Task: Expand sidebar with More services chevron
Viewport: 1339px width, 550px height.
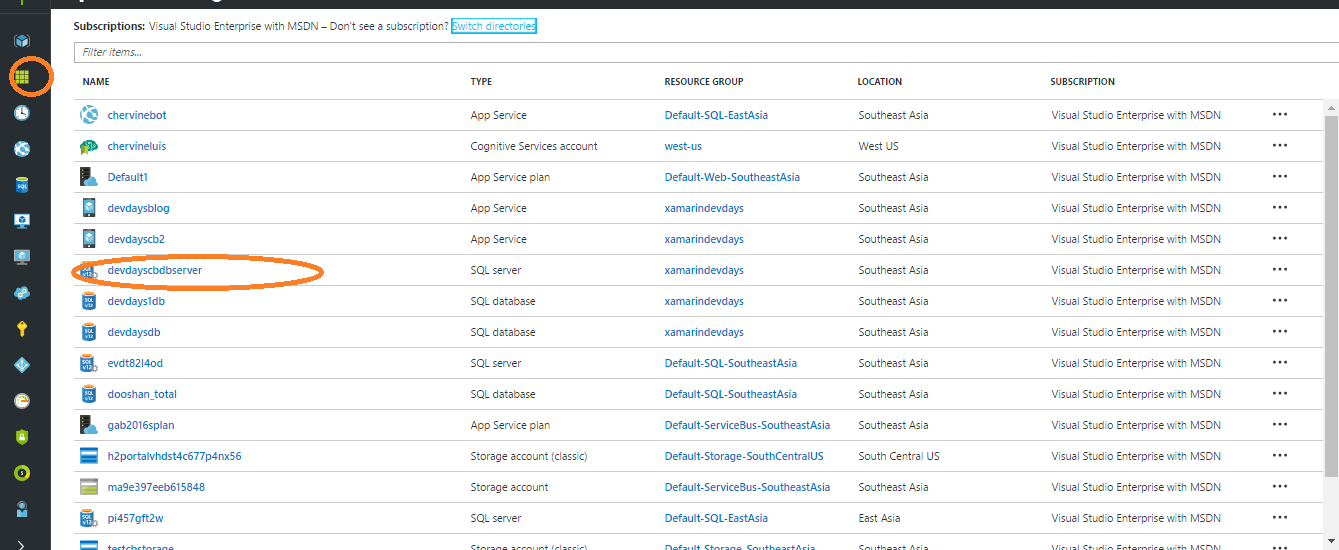Action: pyautogui.click(x=22, y=544)
